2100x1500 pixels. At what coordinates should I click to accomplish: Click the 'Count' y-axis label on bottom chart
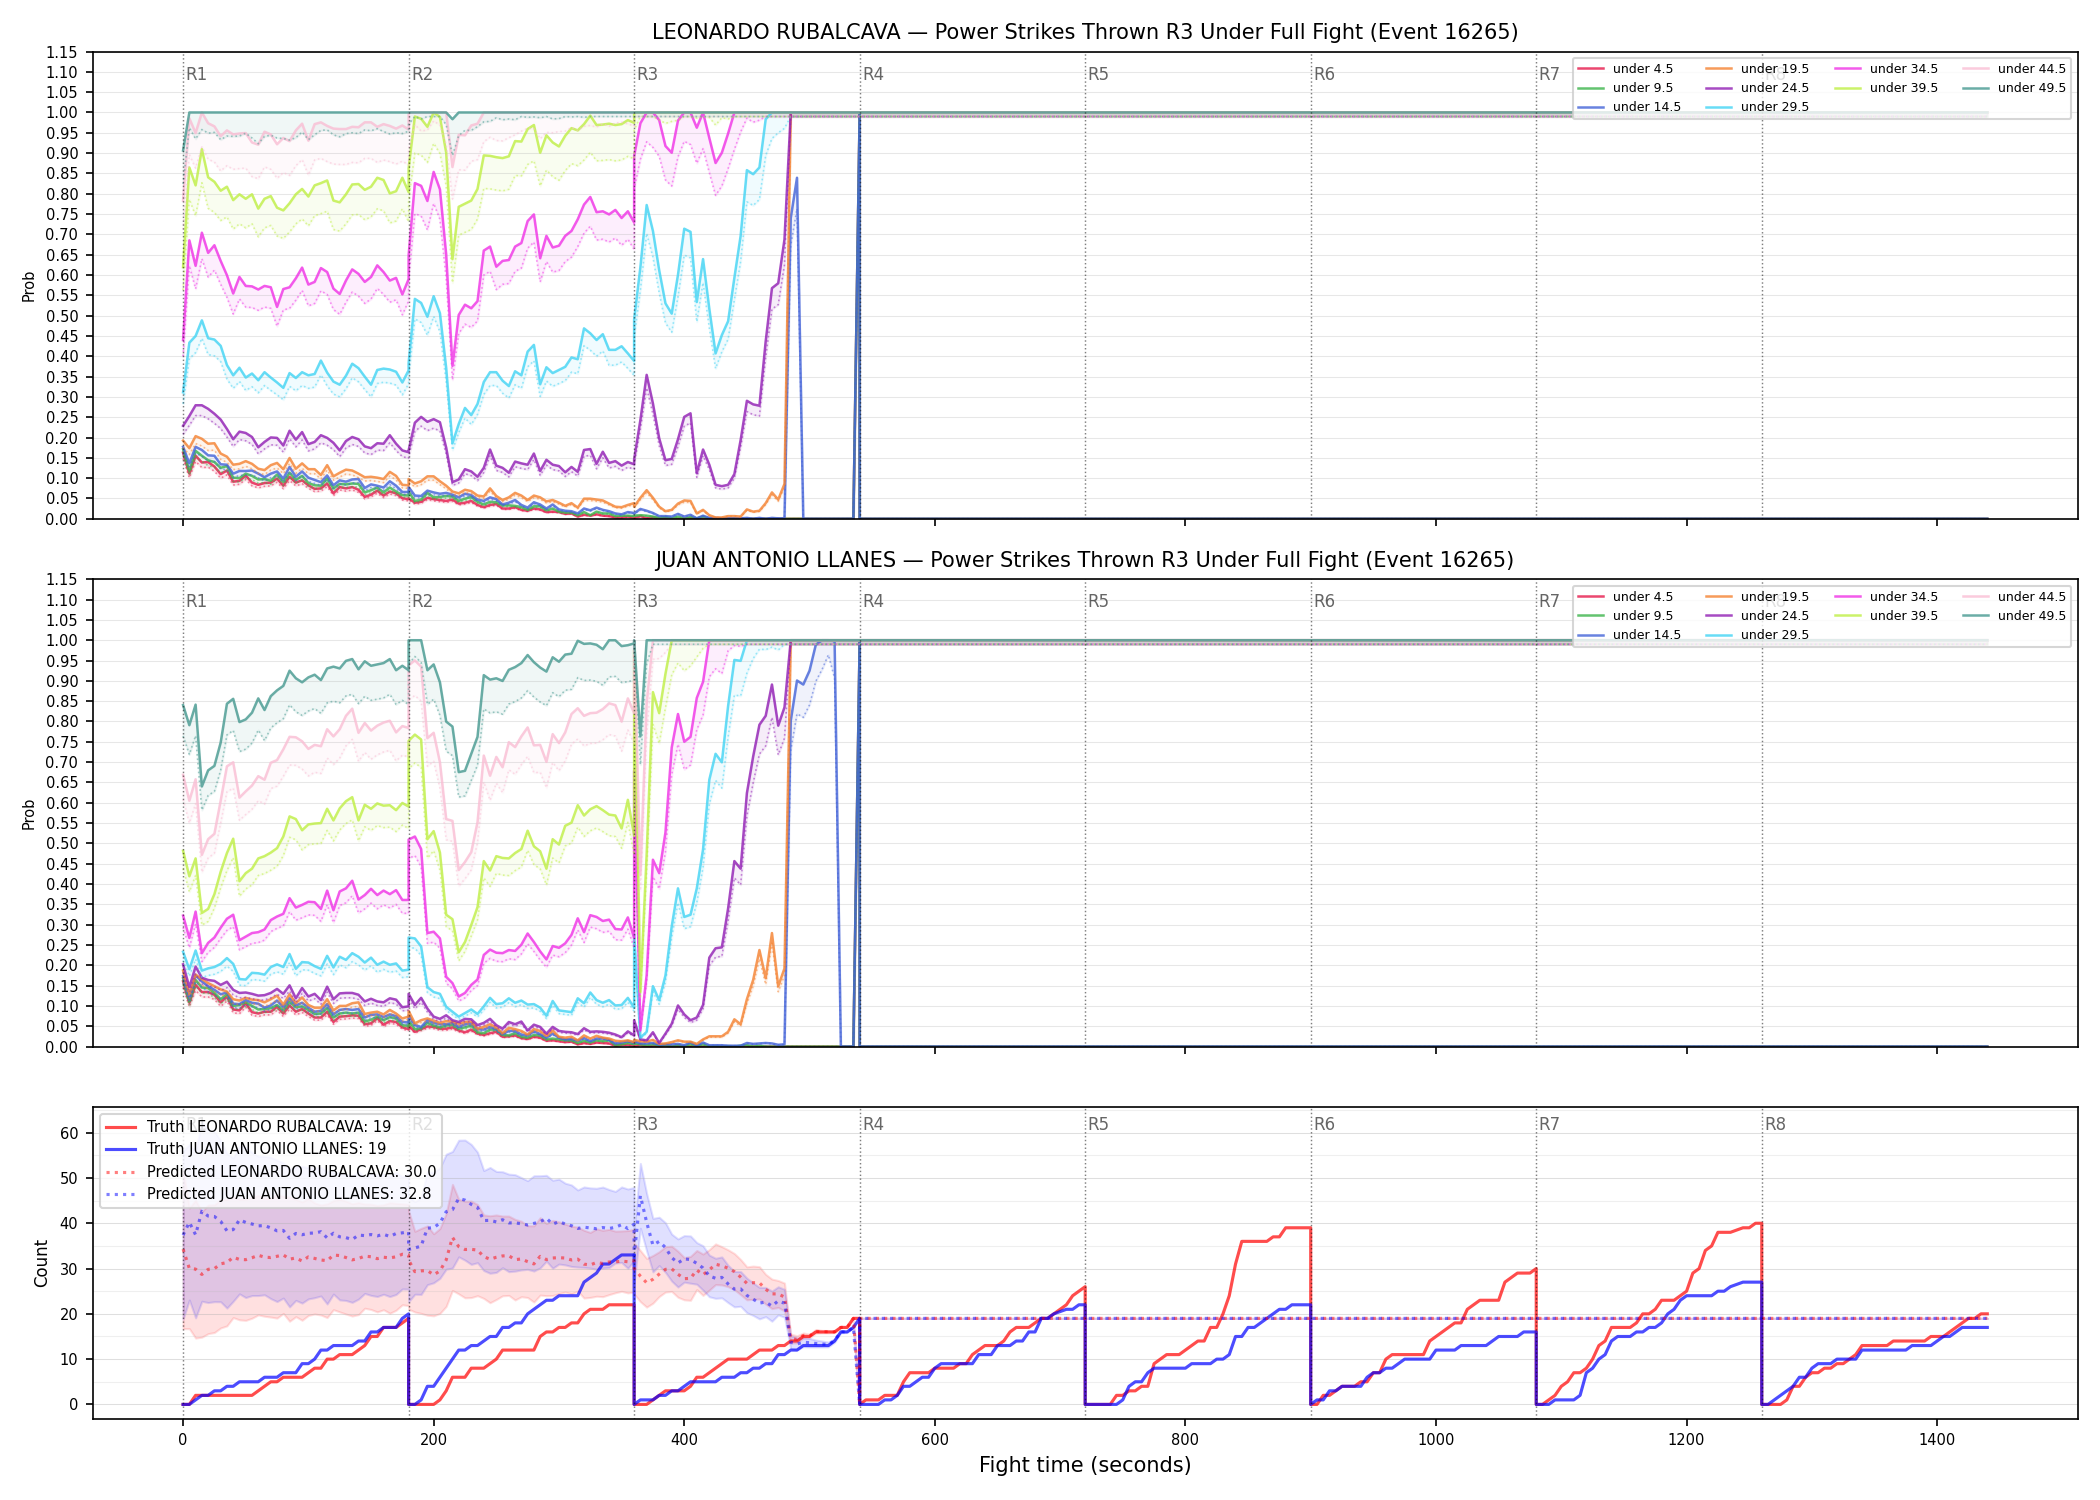41,1263
